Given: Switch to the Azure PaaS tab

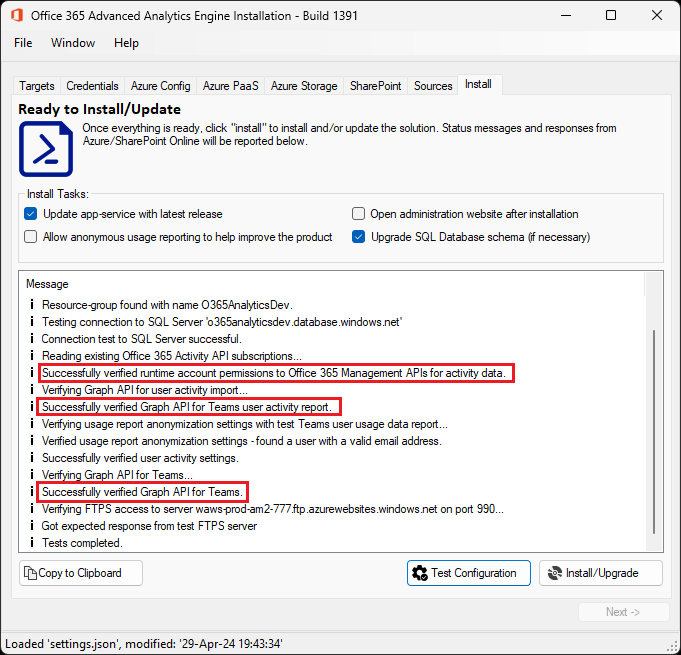Looking at the screenshot, I should point(230,86).
